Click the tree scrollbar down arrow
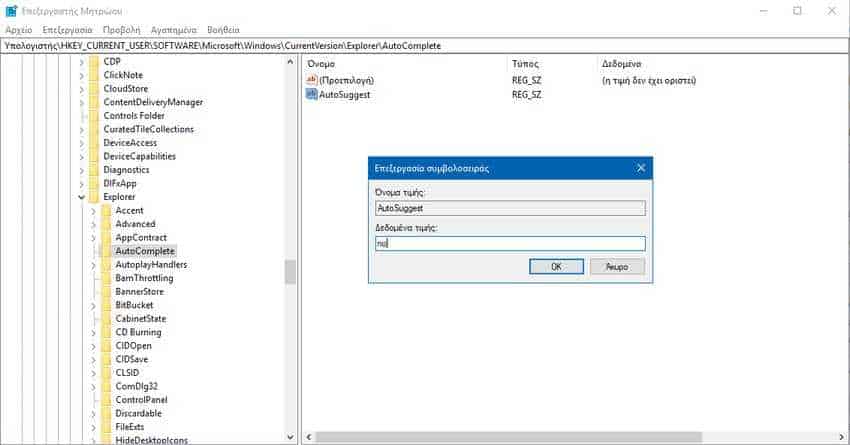Viewport: 850px width, 445px height. click(290, 437)
